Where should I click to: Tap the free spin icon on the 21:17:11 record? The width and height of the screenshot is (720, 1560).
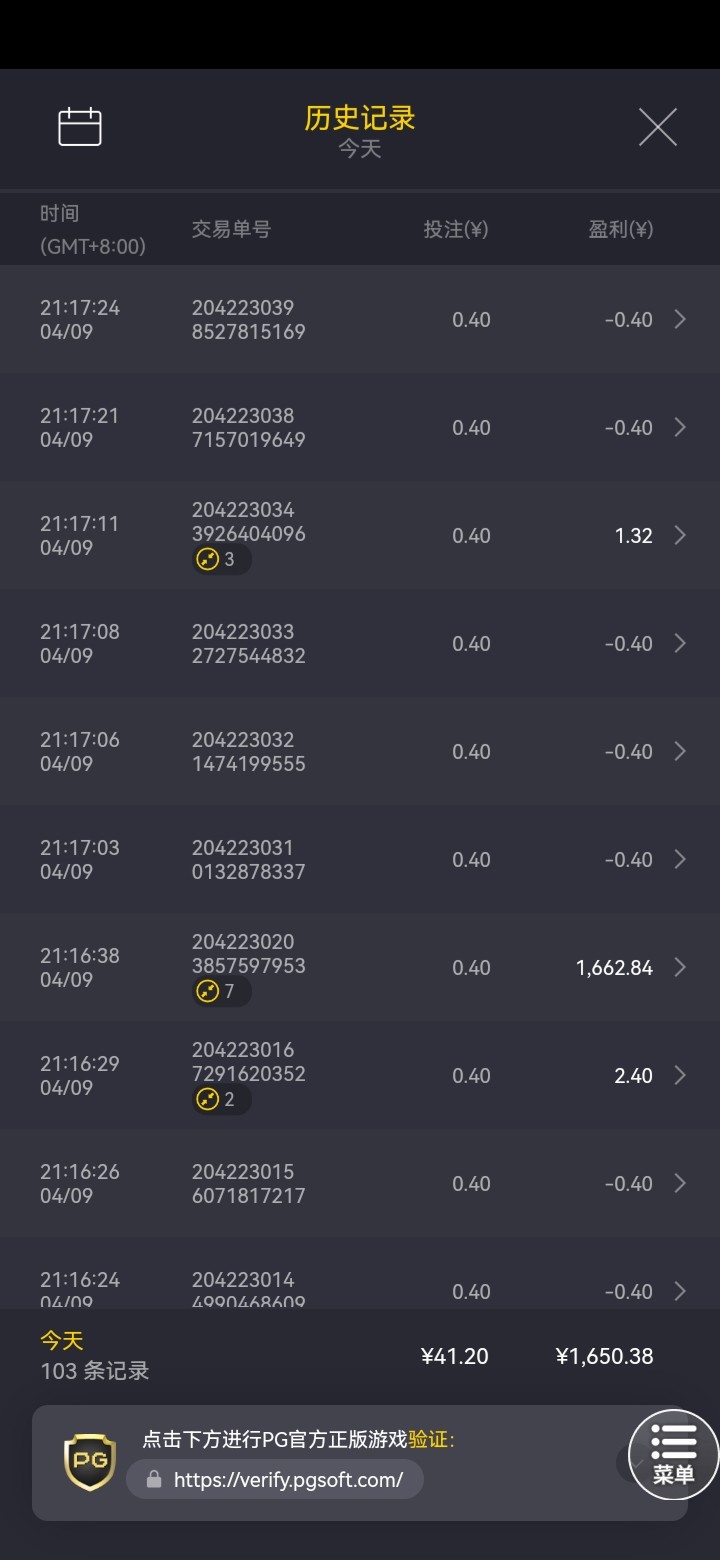(208, 560)
